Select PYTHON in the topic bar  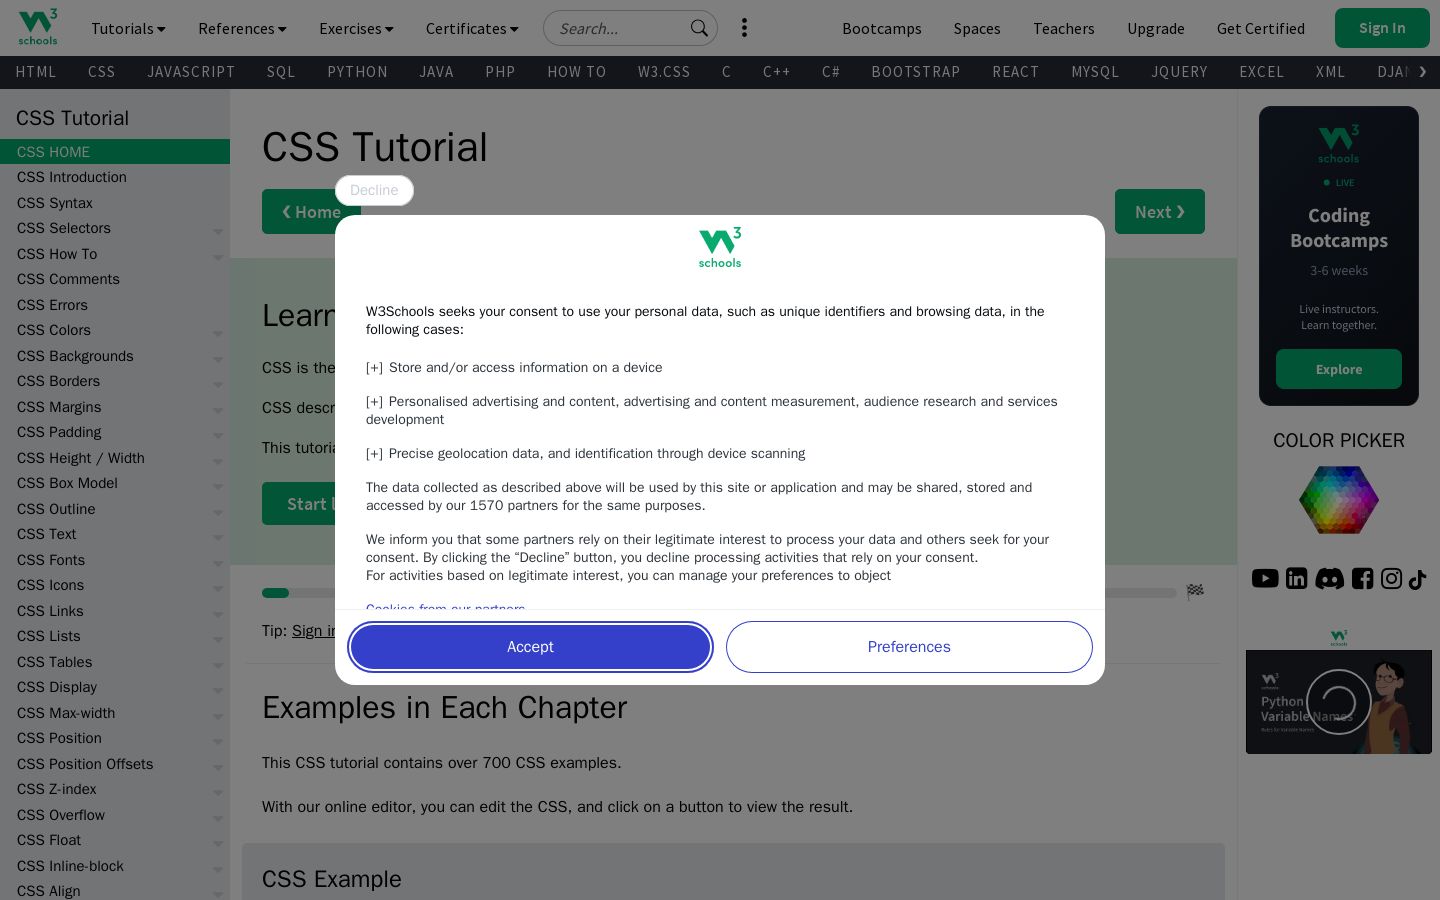[357, 72]
